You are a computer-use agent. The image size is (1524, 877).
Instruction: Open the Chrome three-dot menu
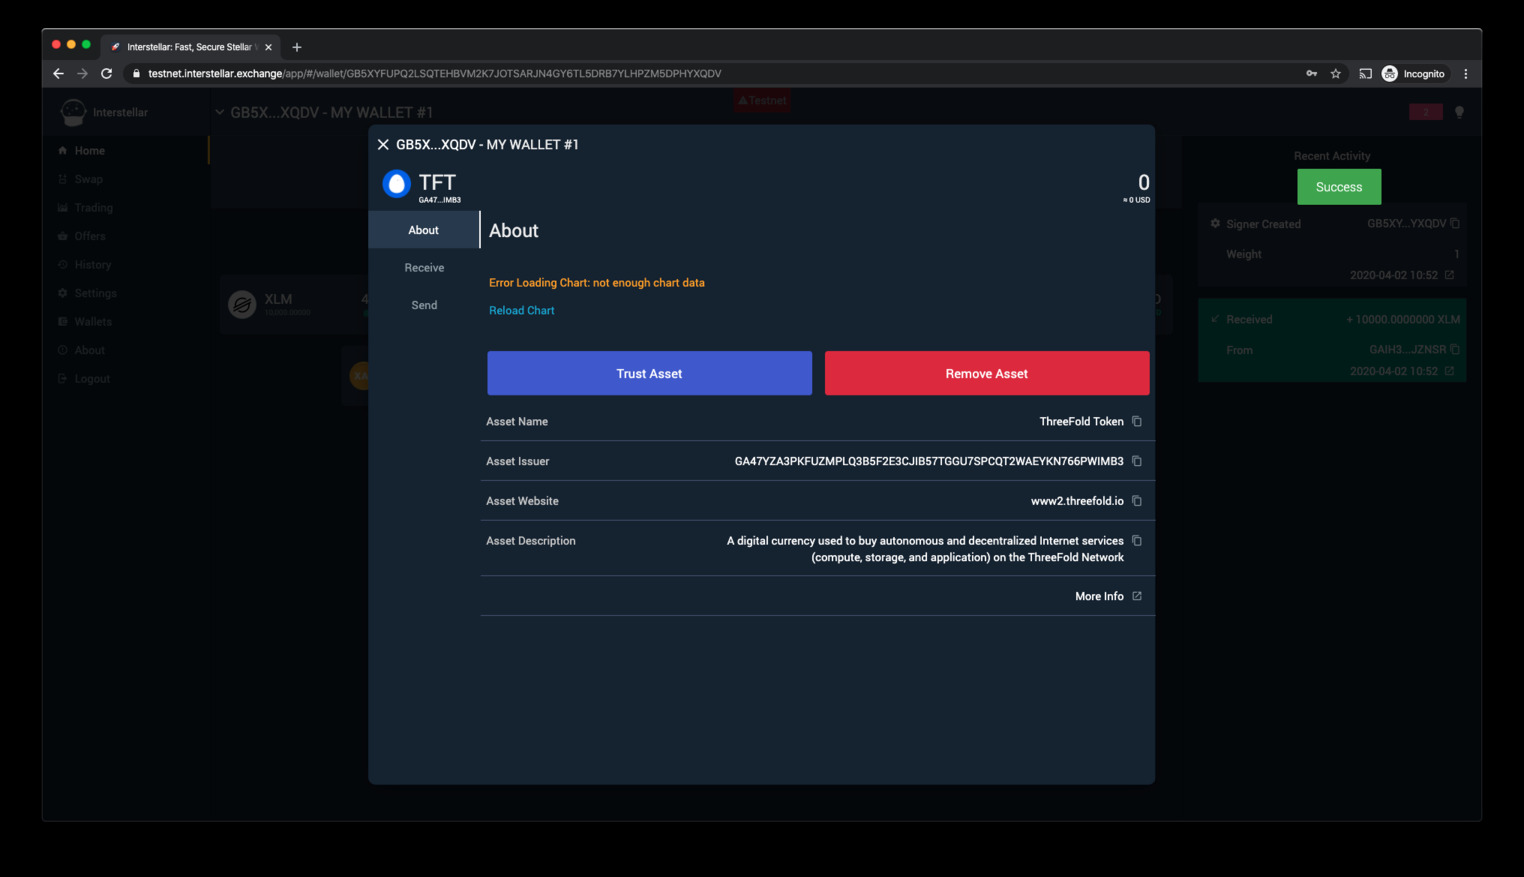(x=1466, y=74)
